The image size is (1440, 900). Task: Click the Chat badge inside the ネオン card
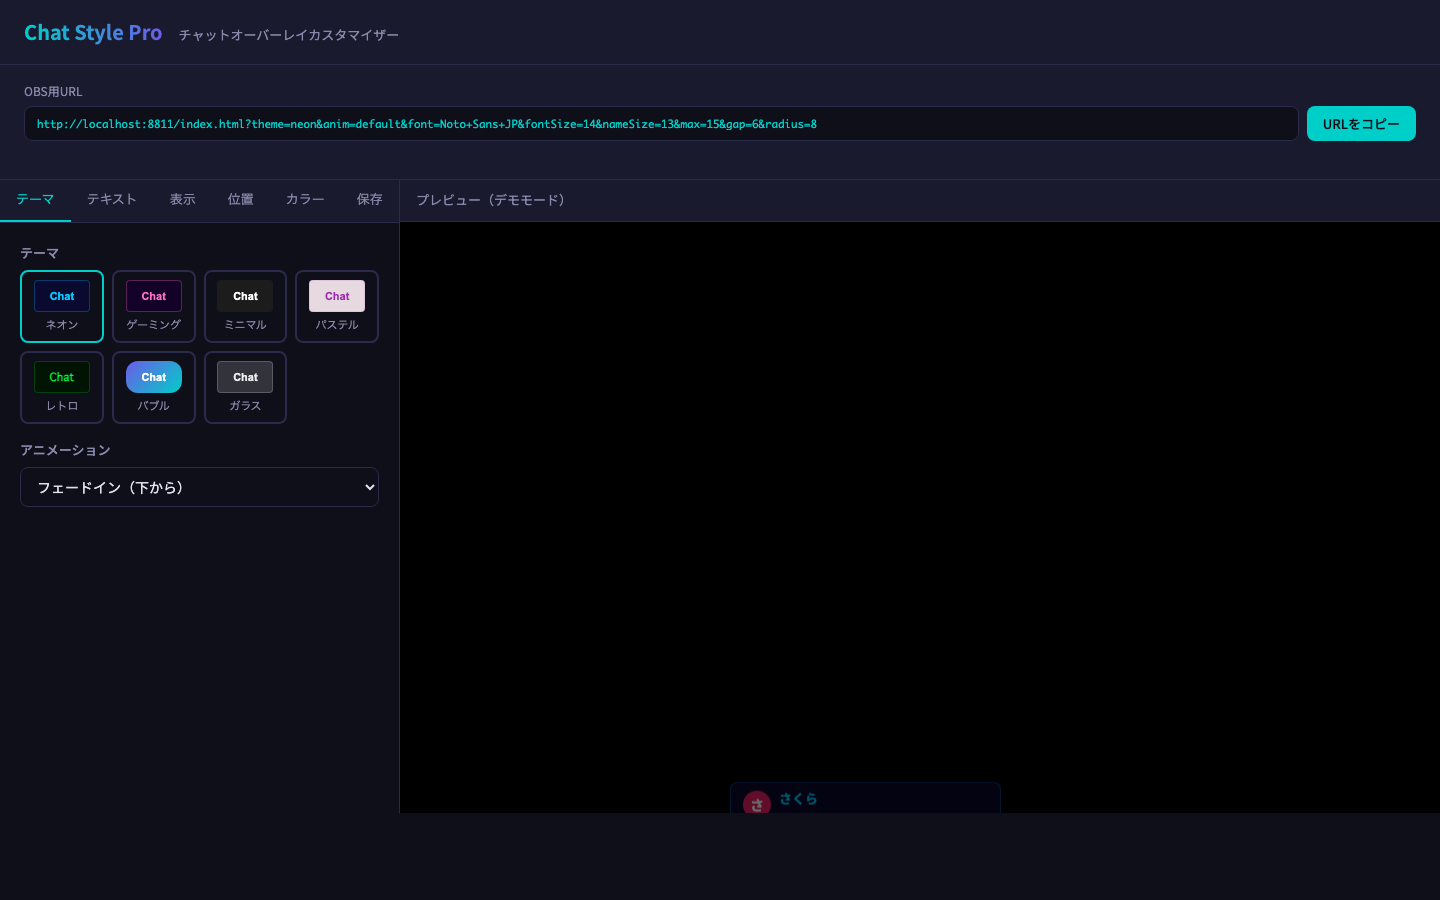click(62, 296)
